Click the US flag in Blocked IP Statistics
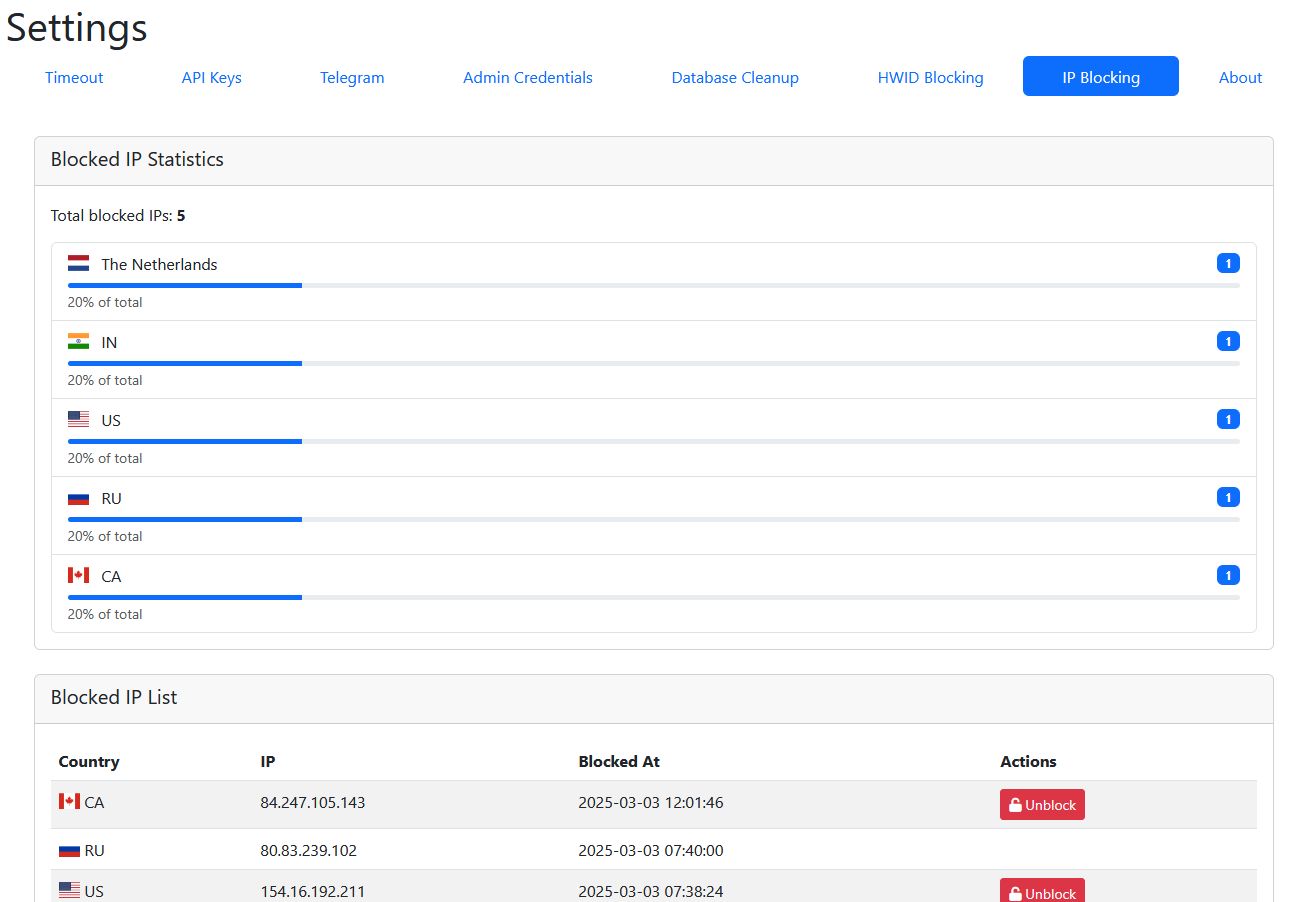This screenshot has height=902, width=1298. (78, 420)
